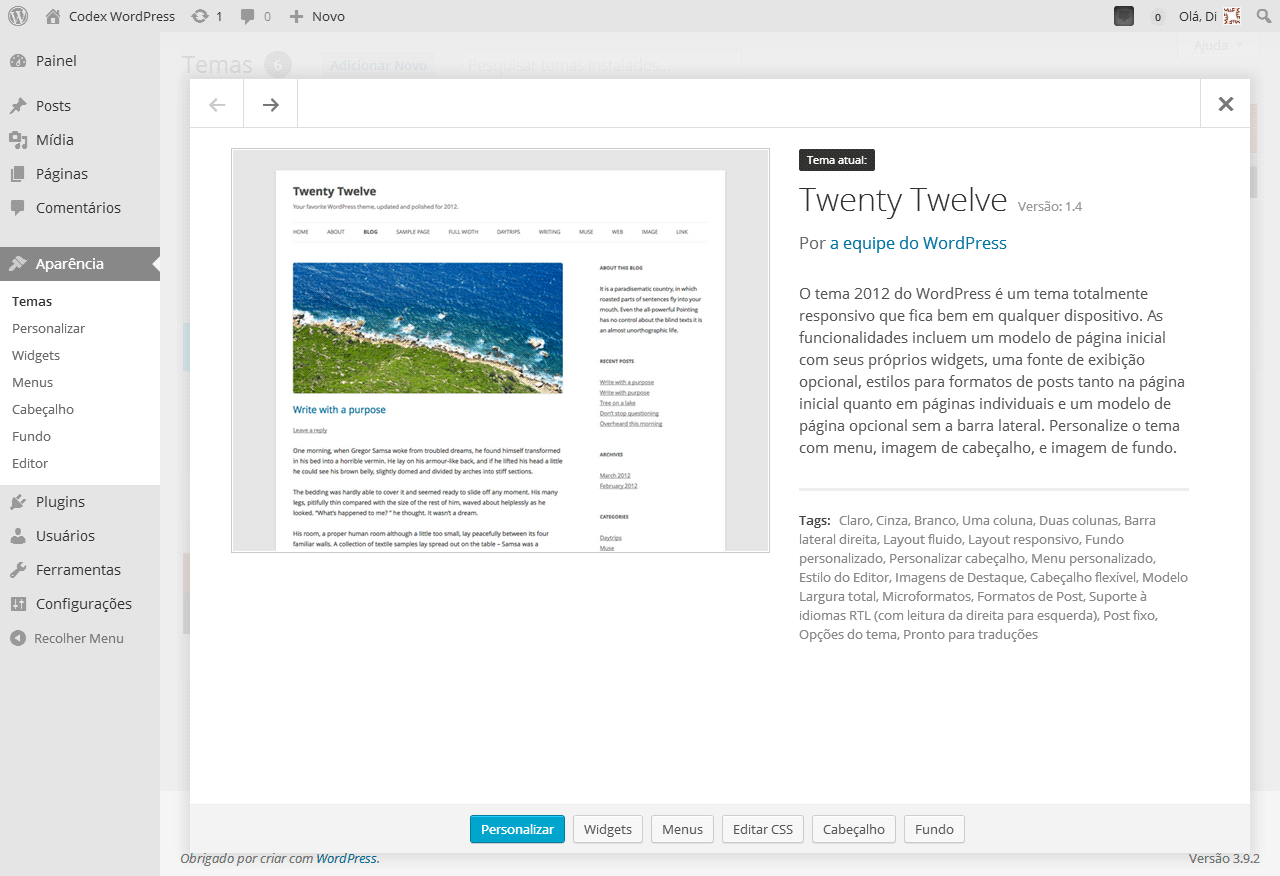Click the Editar CSS button
Viewport: 1280px width, 876px height.
click(763, 829)
